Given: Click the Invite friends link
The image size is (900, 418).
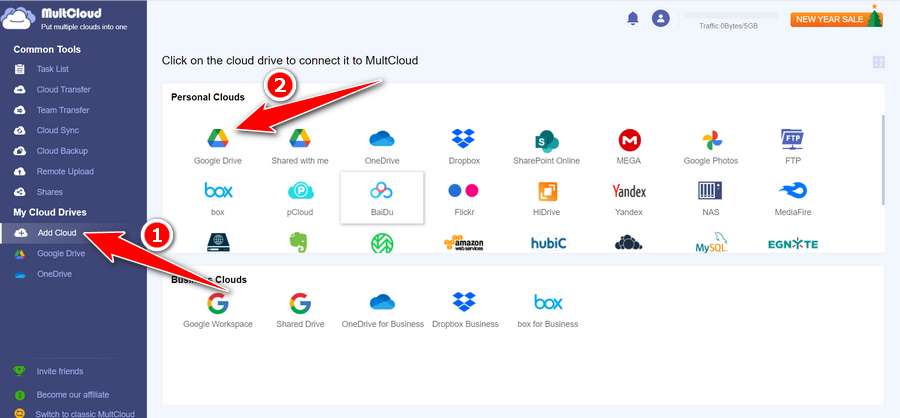Looking at the screenshot, I should (60, 371).
